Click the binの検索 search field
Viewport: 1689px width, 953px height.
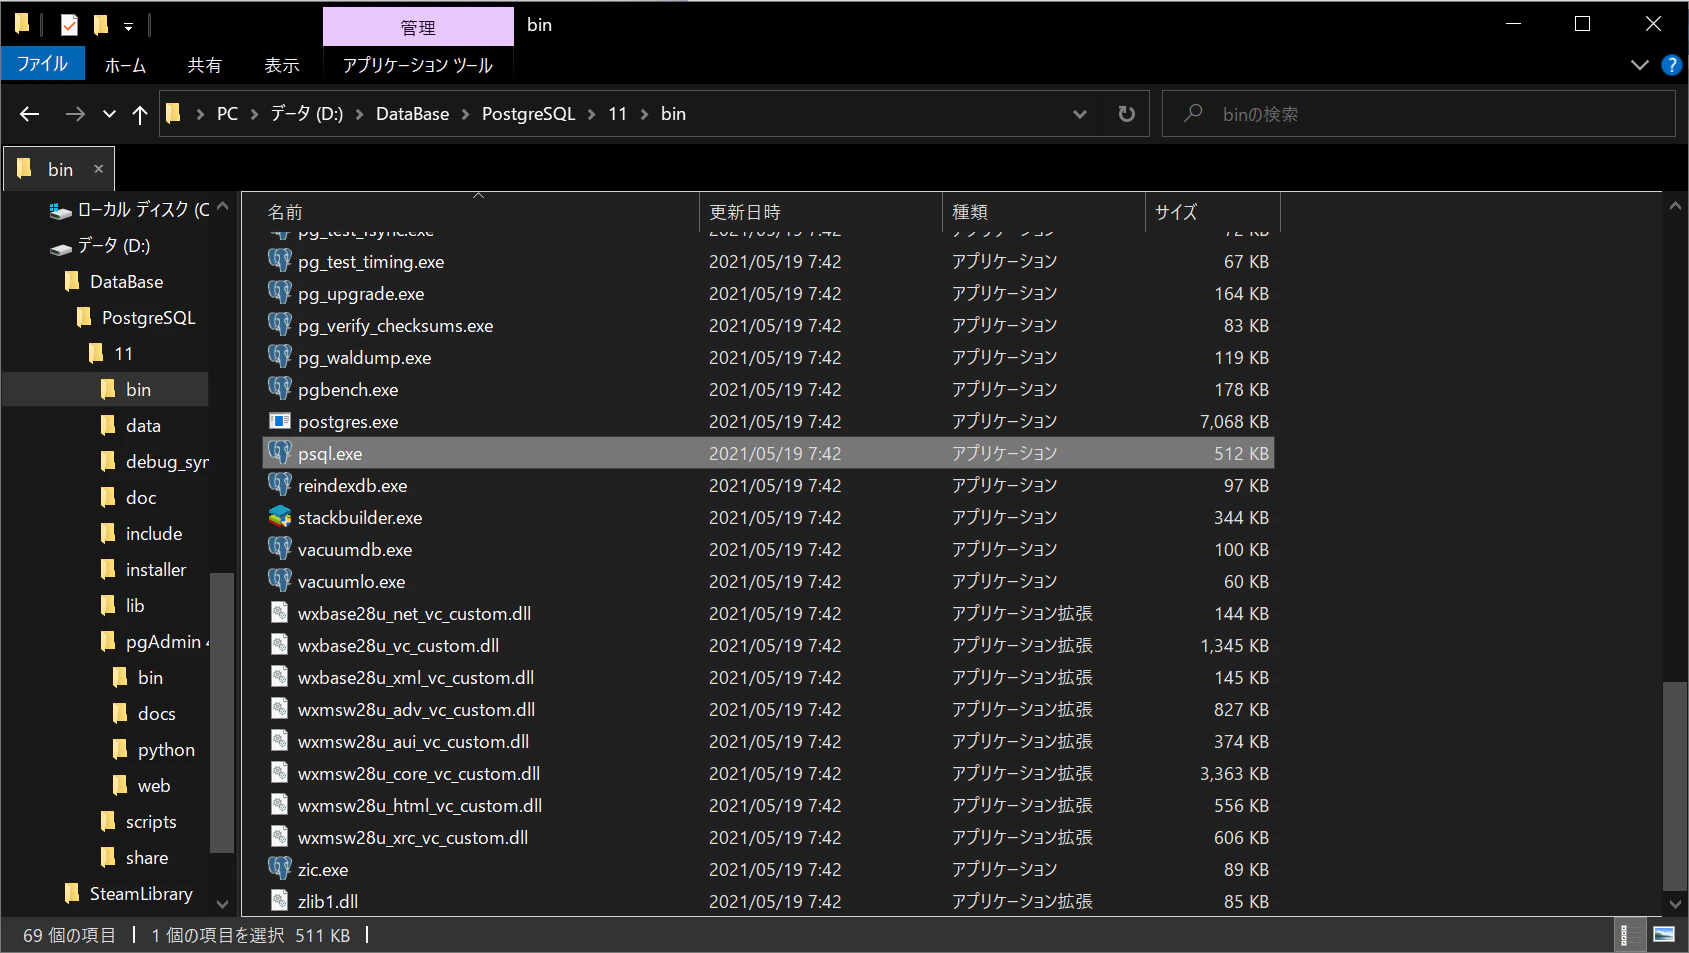point(1418,114)
